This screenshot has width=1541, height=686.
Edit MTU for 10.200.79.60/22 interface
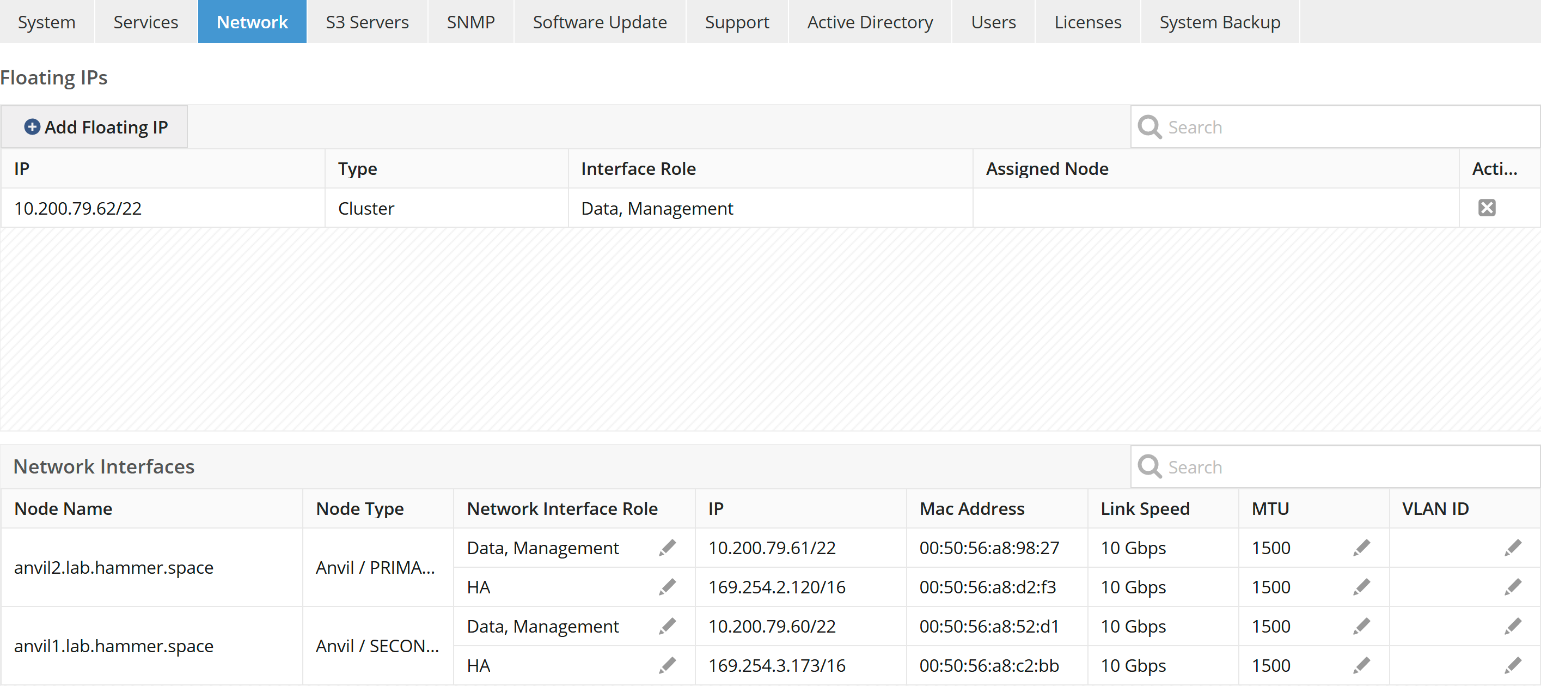tap(1361, 626)
